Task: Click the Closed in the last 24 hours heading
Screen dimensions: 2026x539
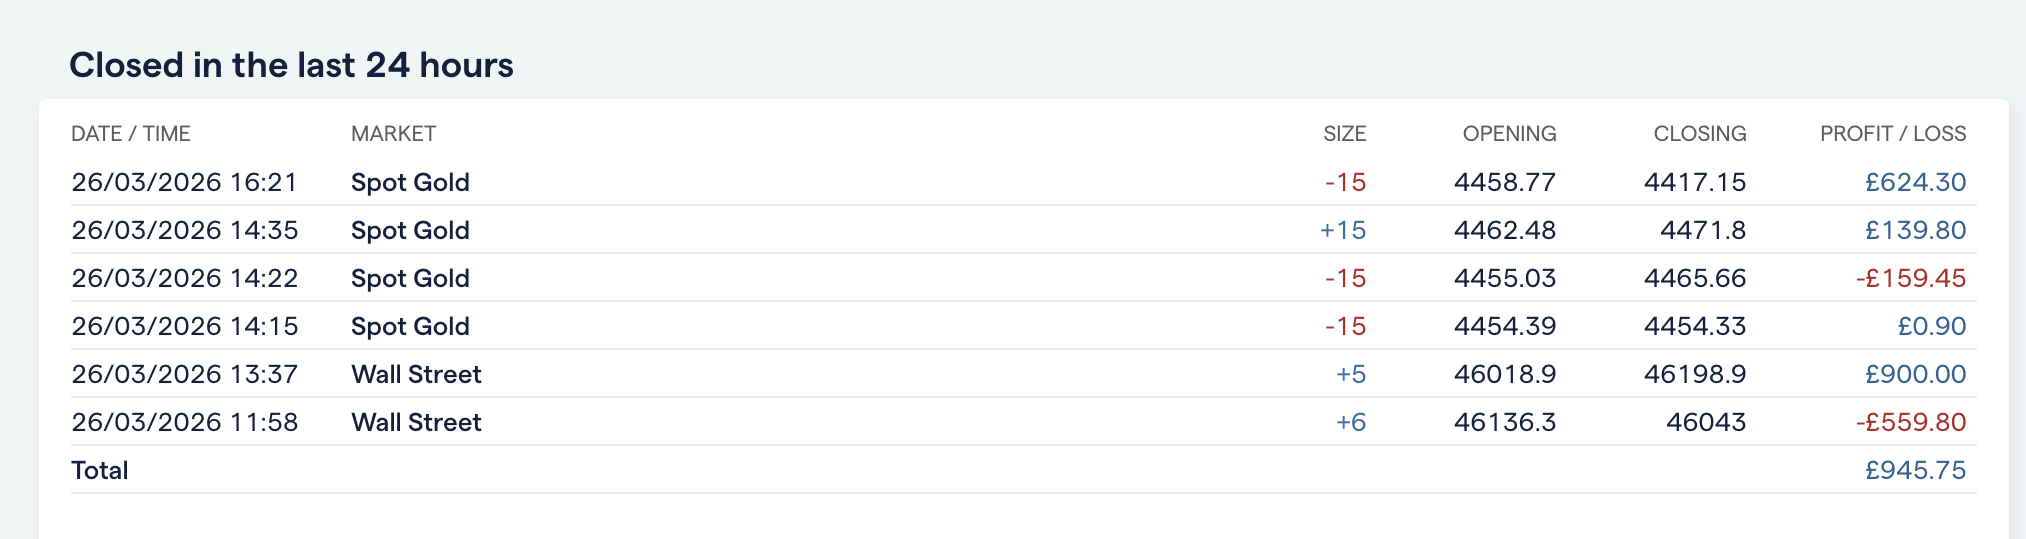Action: (291, 65)
